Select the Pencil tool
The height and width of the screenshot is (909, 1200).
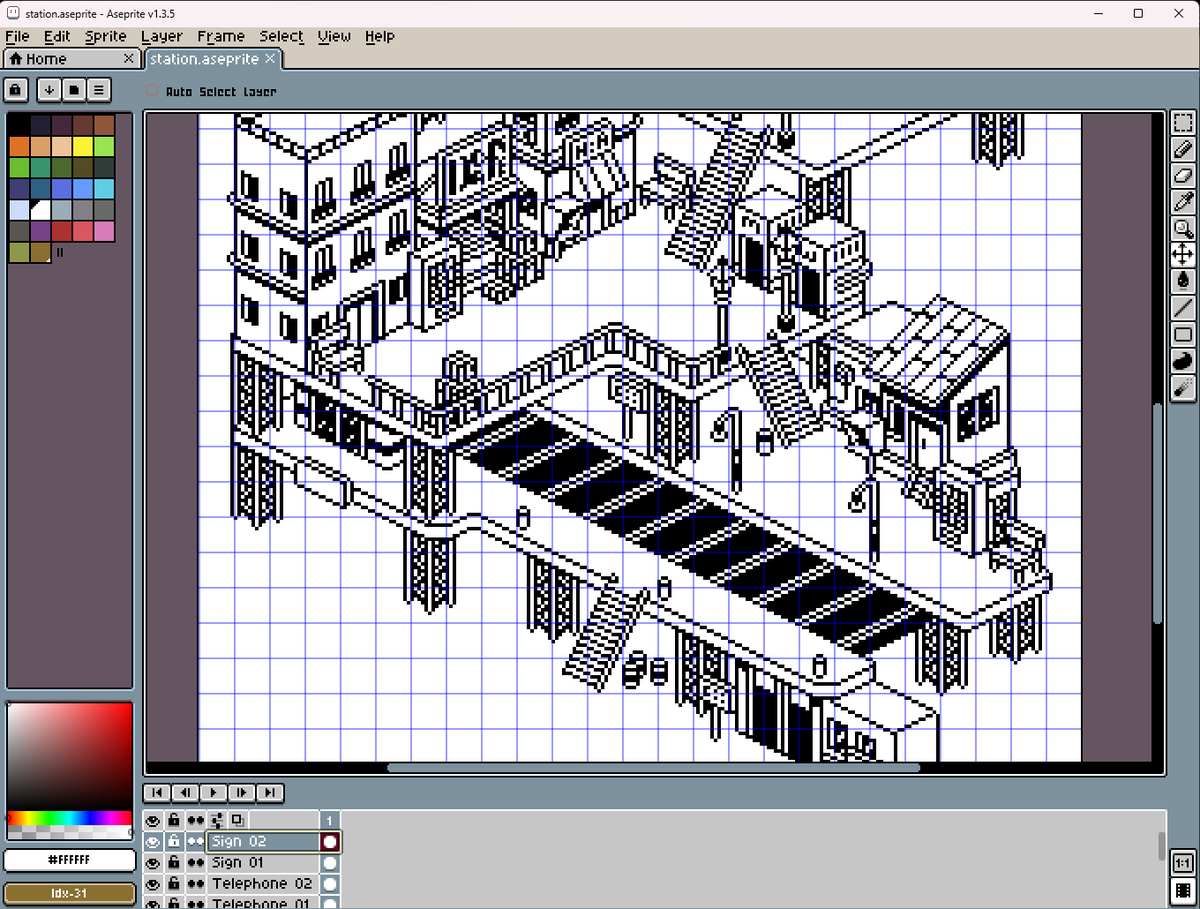[1183, 150]
